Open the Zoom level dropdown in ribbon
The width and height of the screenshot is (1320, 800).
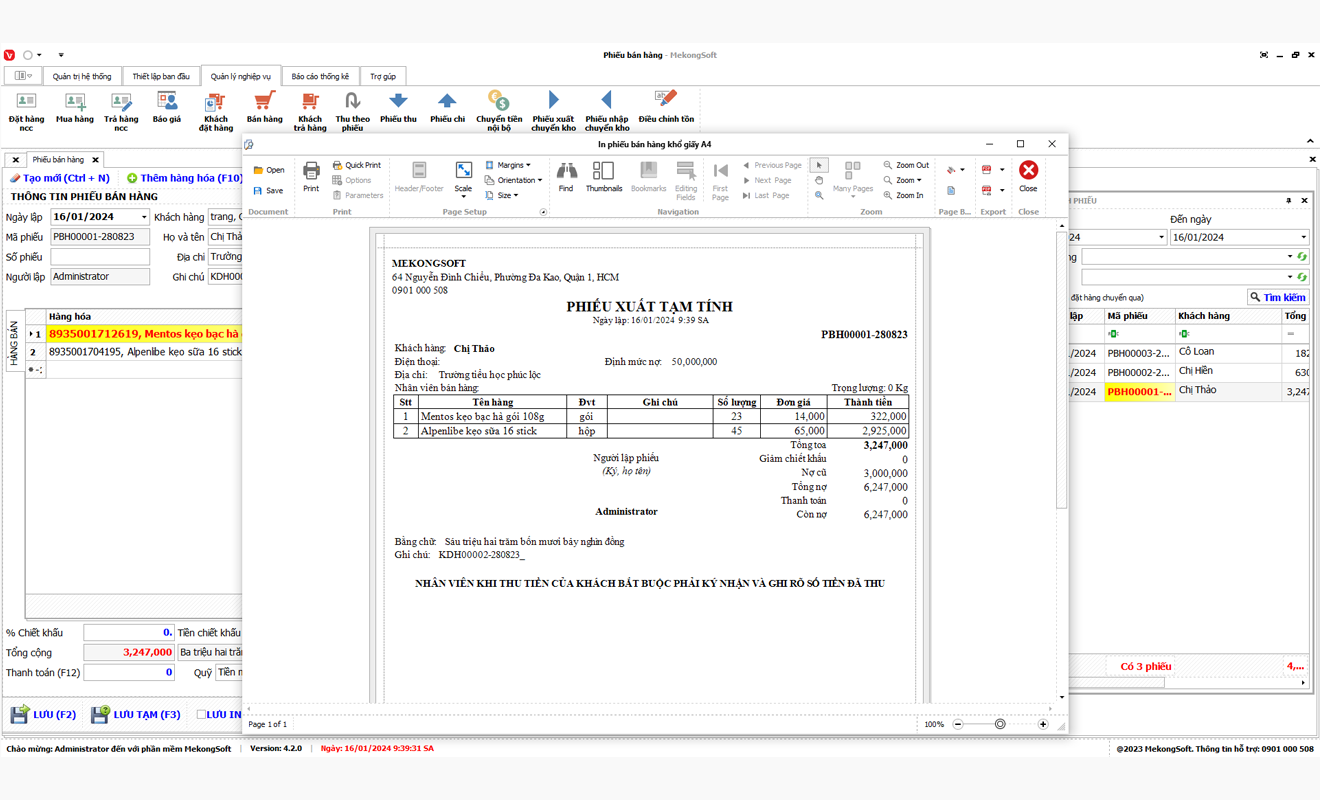903,180
